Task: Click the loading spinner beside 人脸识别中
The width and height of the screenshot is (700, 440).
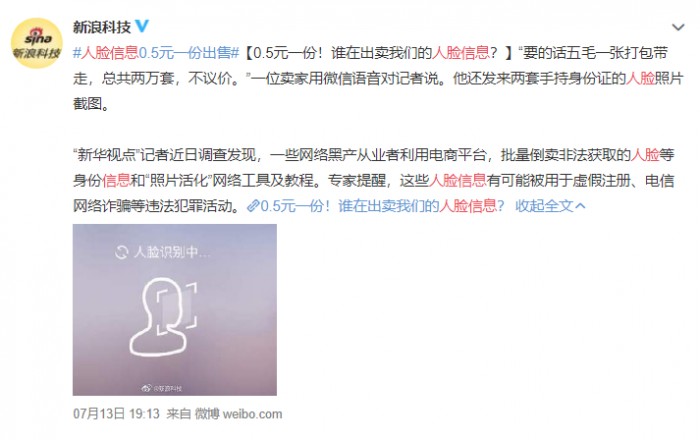Action: pos(121,252)
